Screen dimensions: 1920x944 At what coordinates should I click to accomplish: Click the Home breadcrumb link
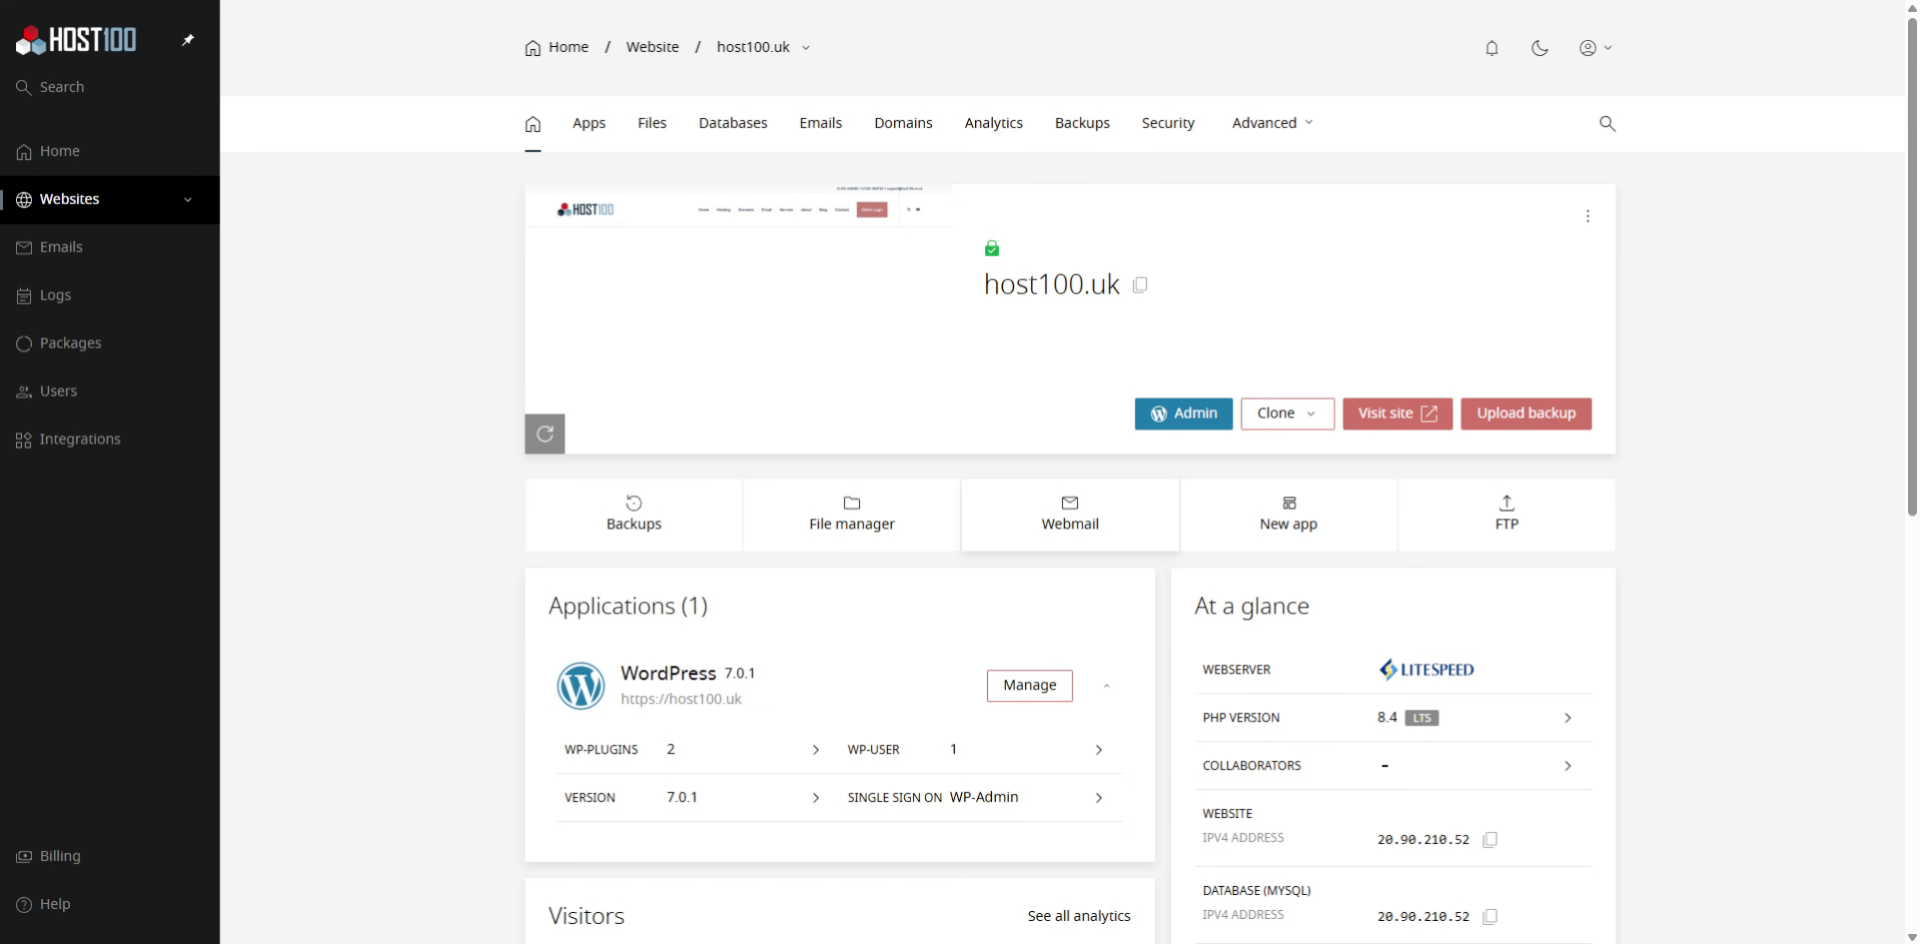click(557, 47)
